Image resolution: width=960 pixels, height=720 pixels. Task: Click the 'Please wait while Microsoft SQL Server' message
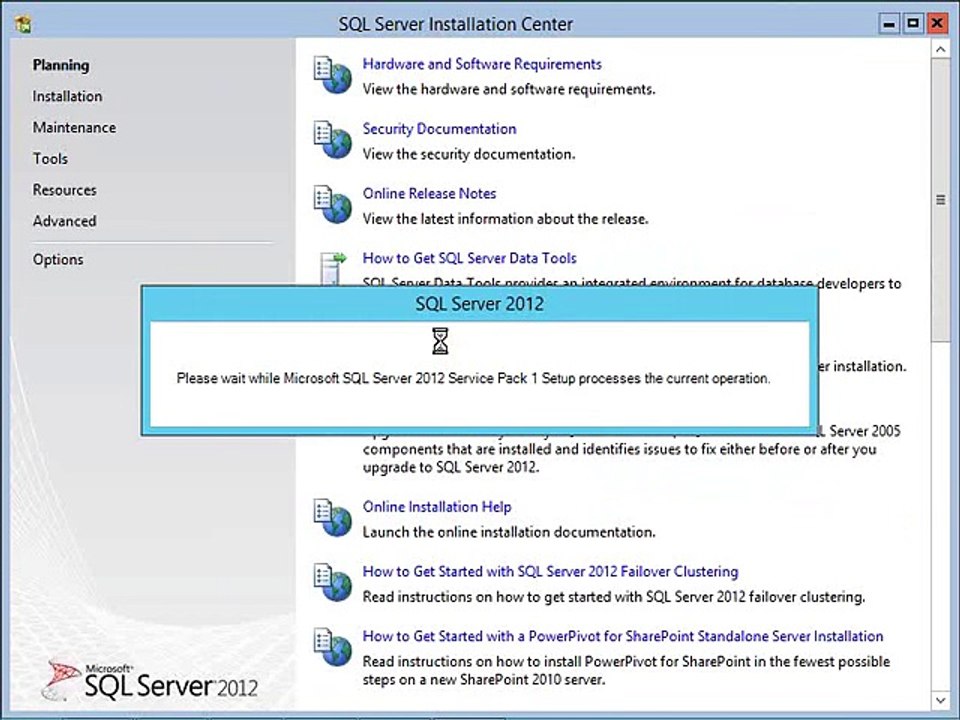click(473, 378)
